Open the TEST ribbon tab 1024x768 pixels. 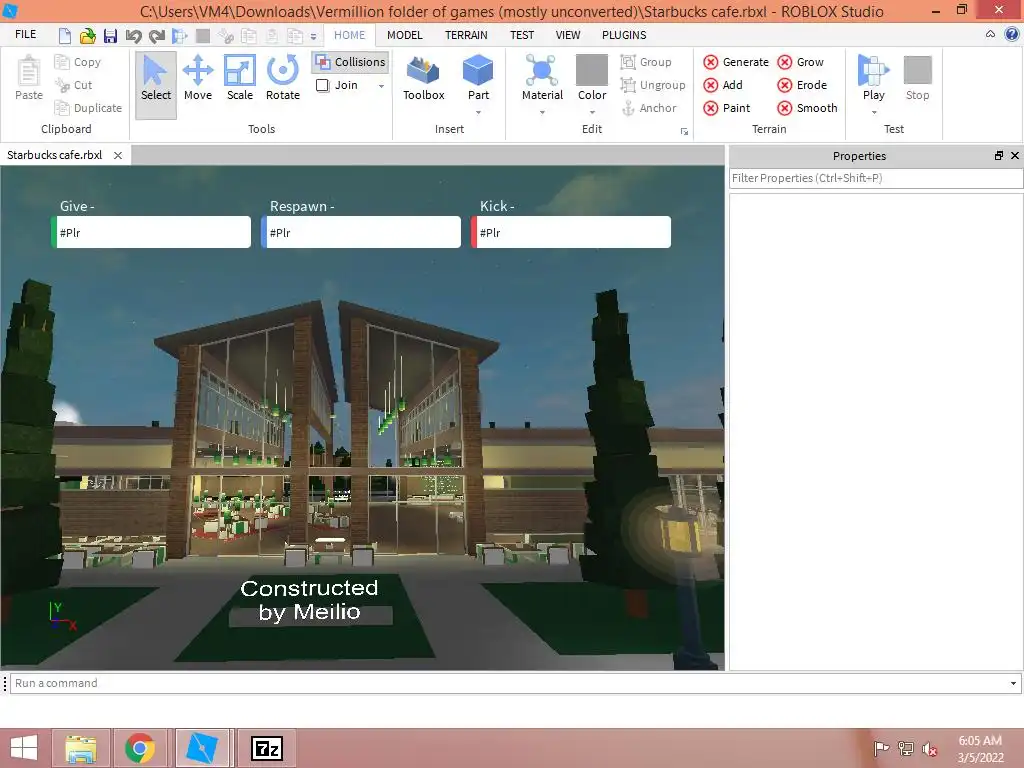click(x=522, y=35)
